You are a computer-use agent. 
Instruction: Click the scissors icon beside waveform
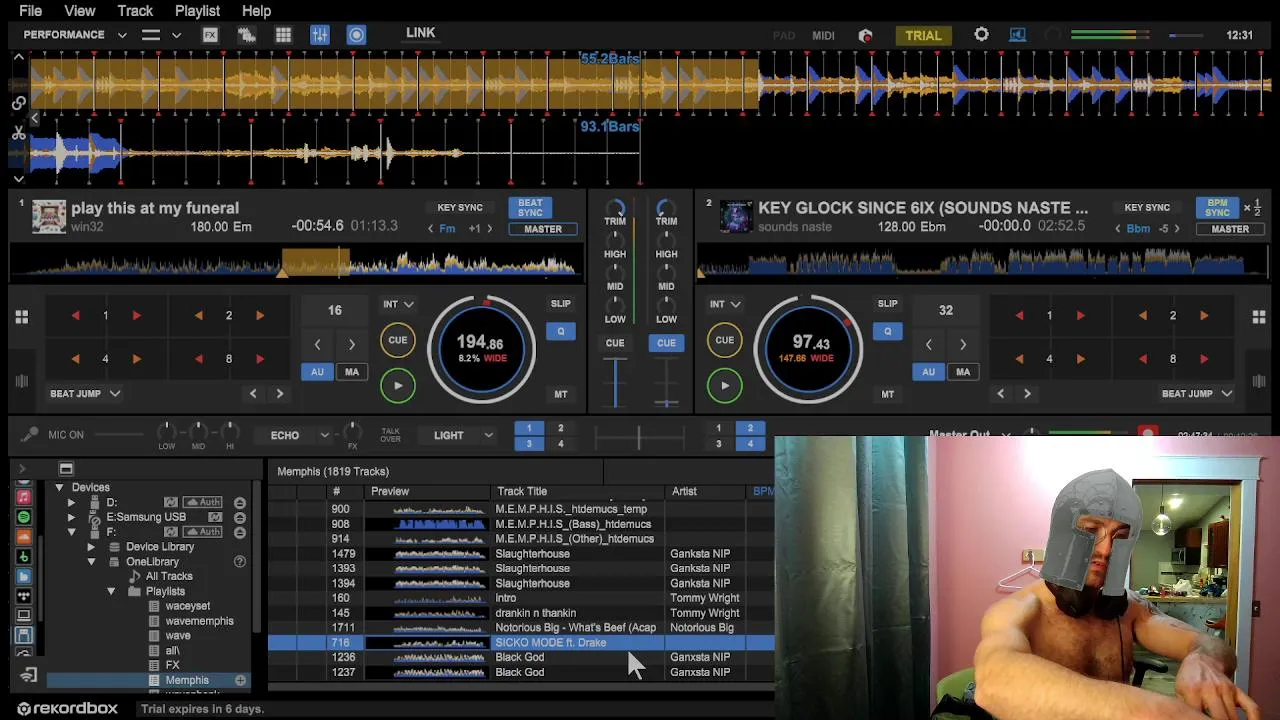point(18,133)
